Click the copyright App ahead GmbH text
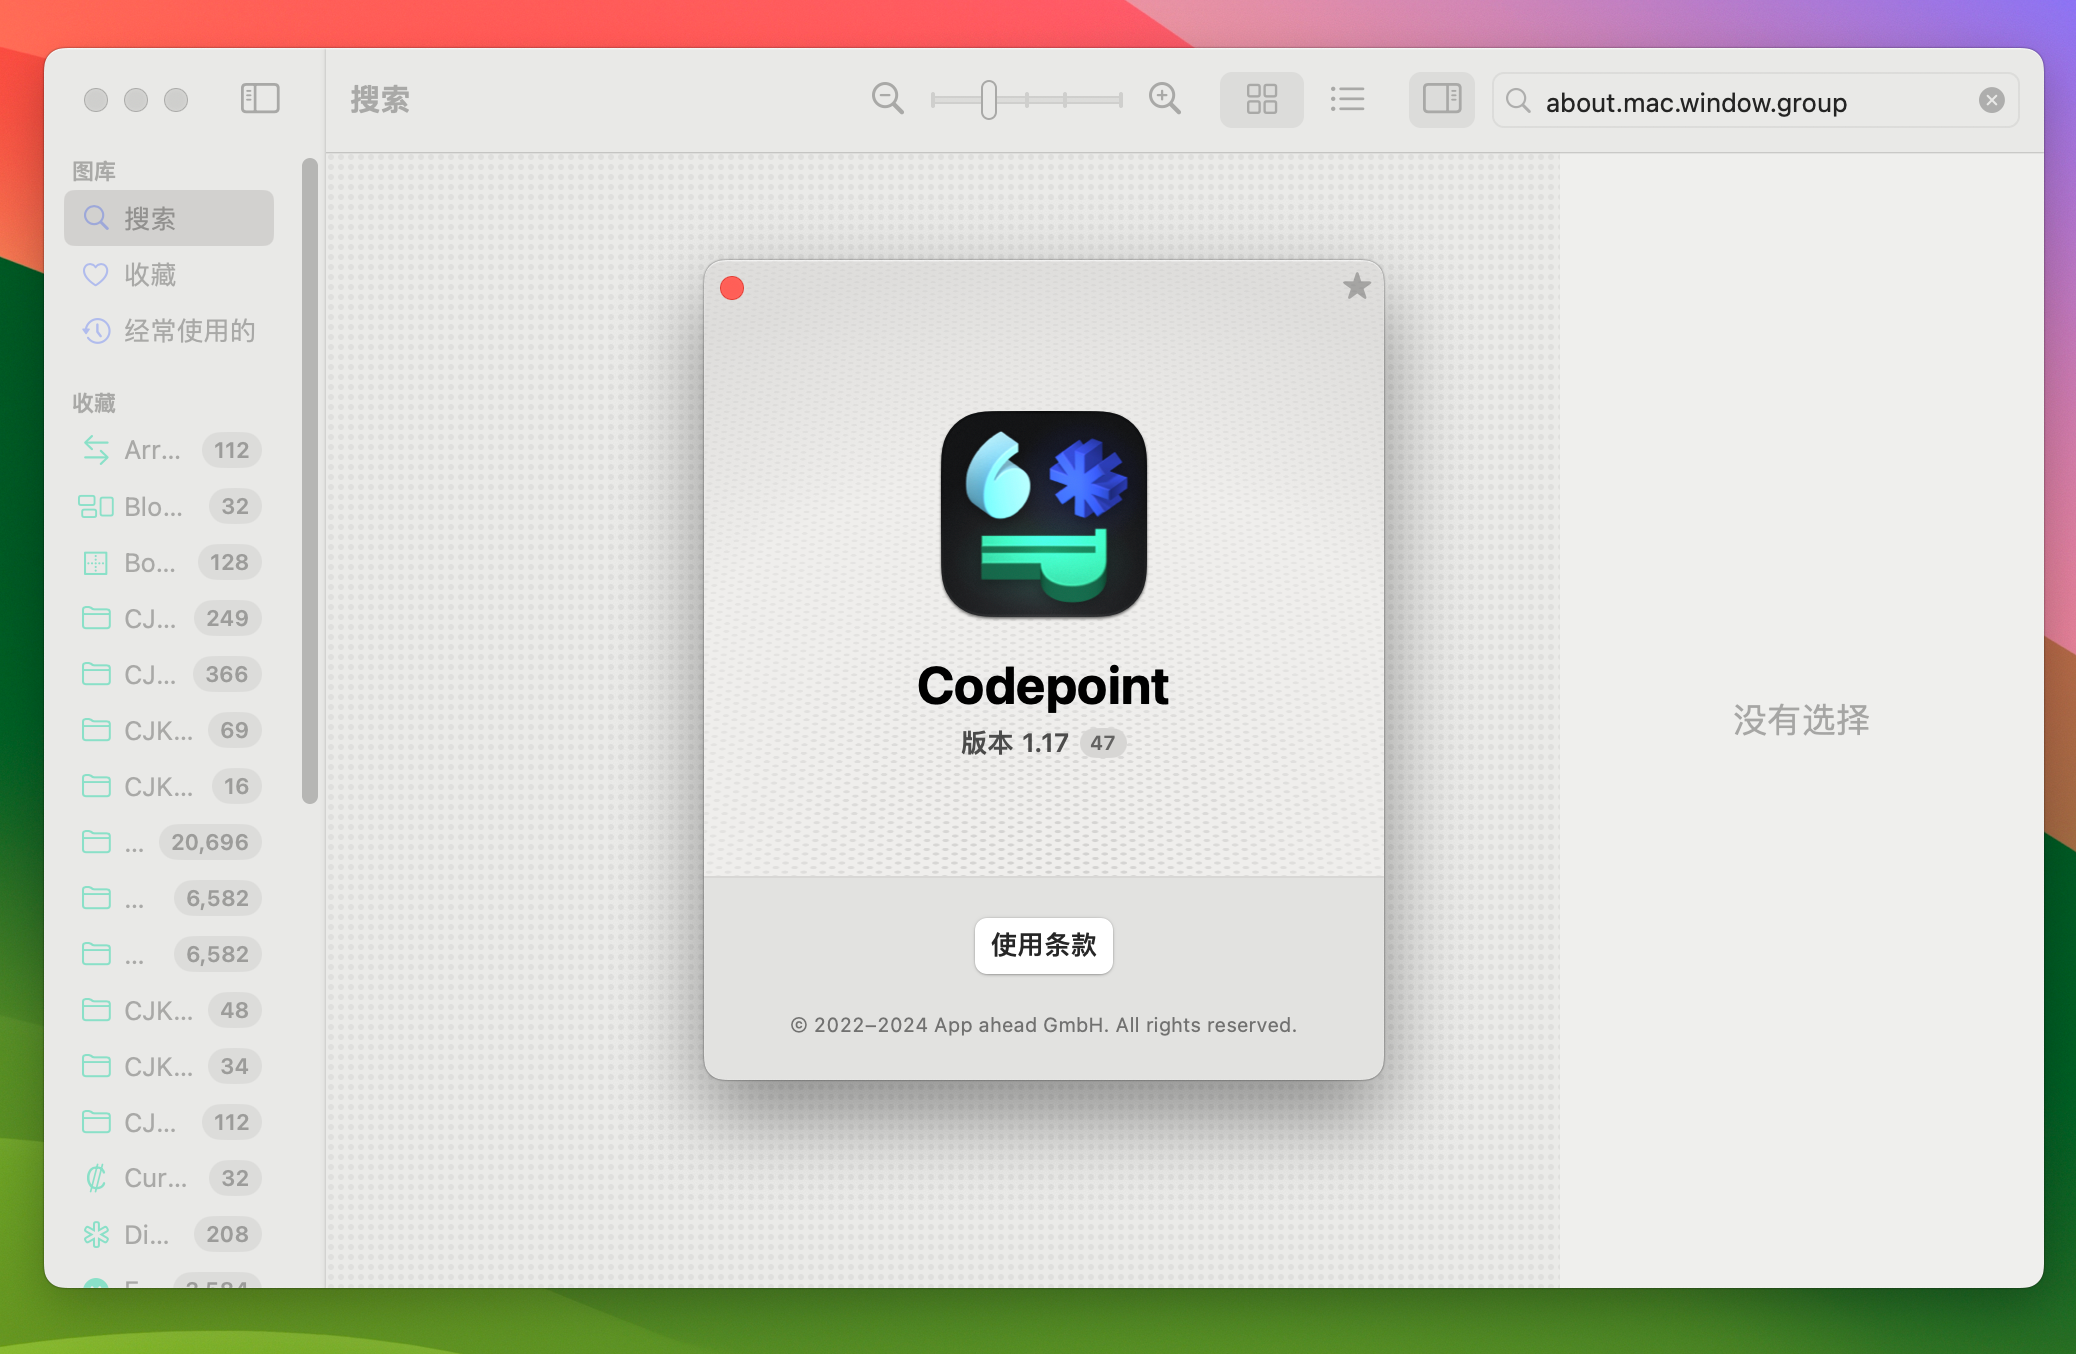This screenshot has width=2076, height=1354. 1043,1025
